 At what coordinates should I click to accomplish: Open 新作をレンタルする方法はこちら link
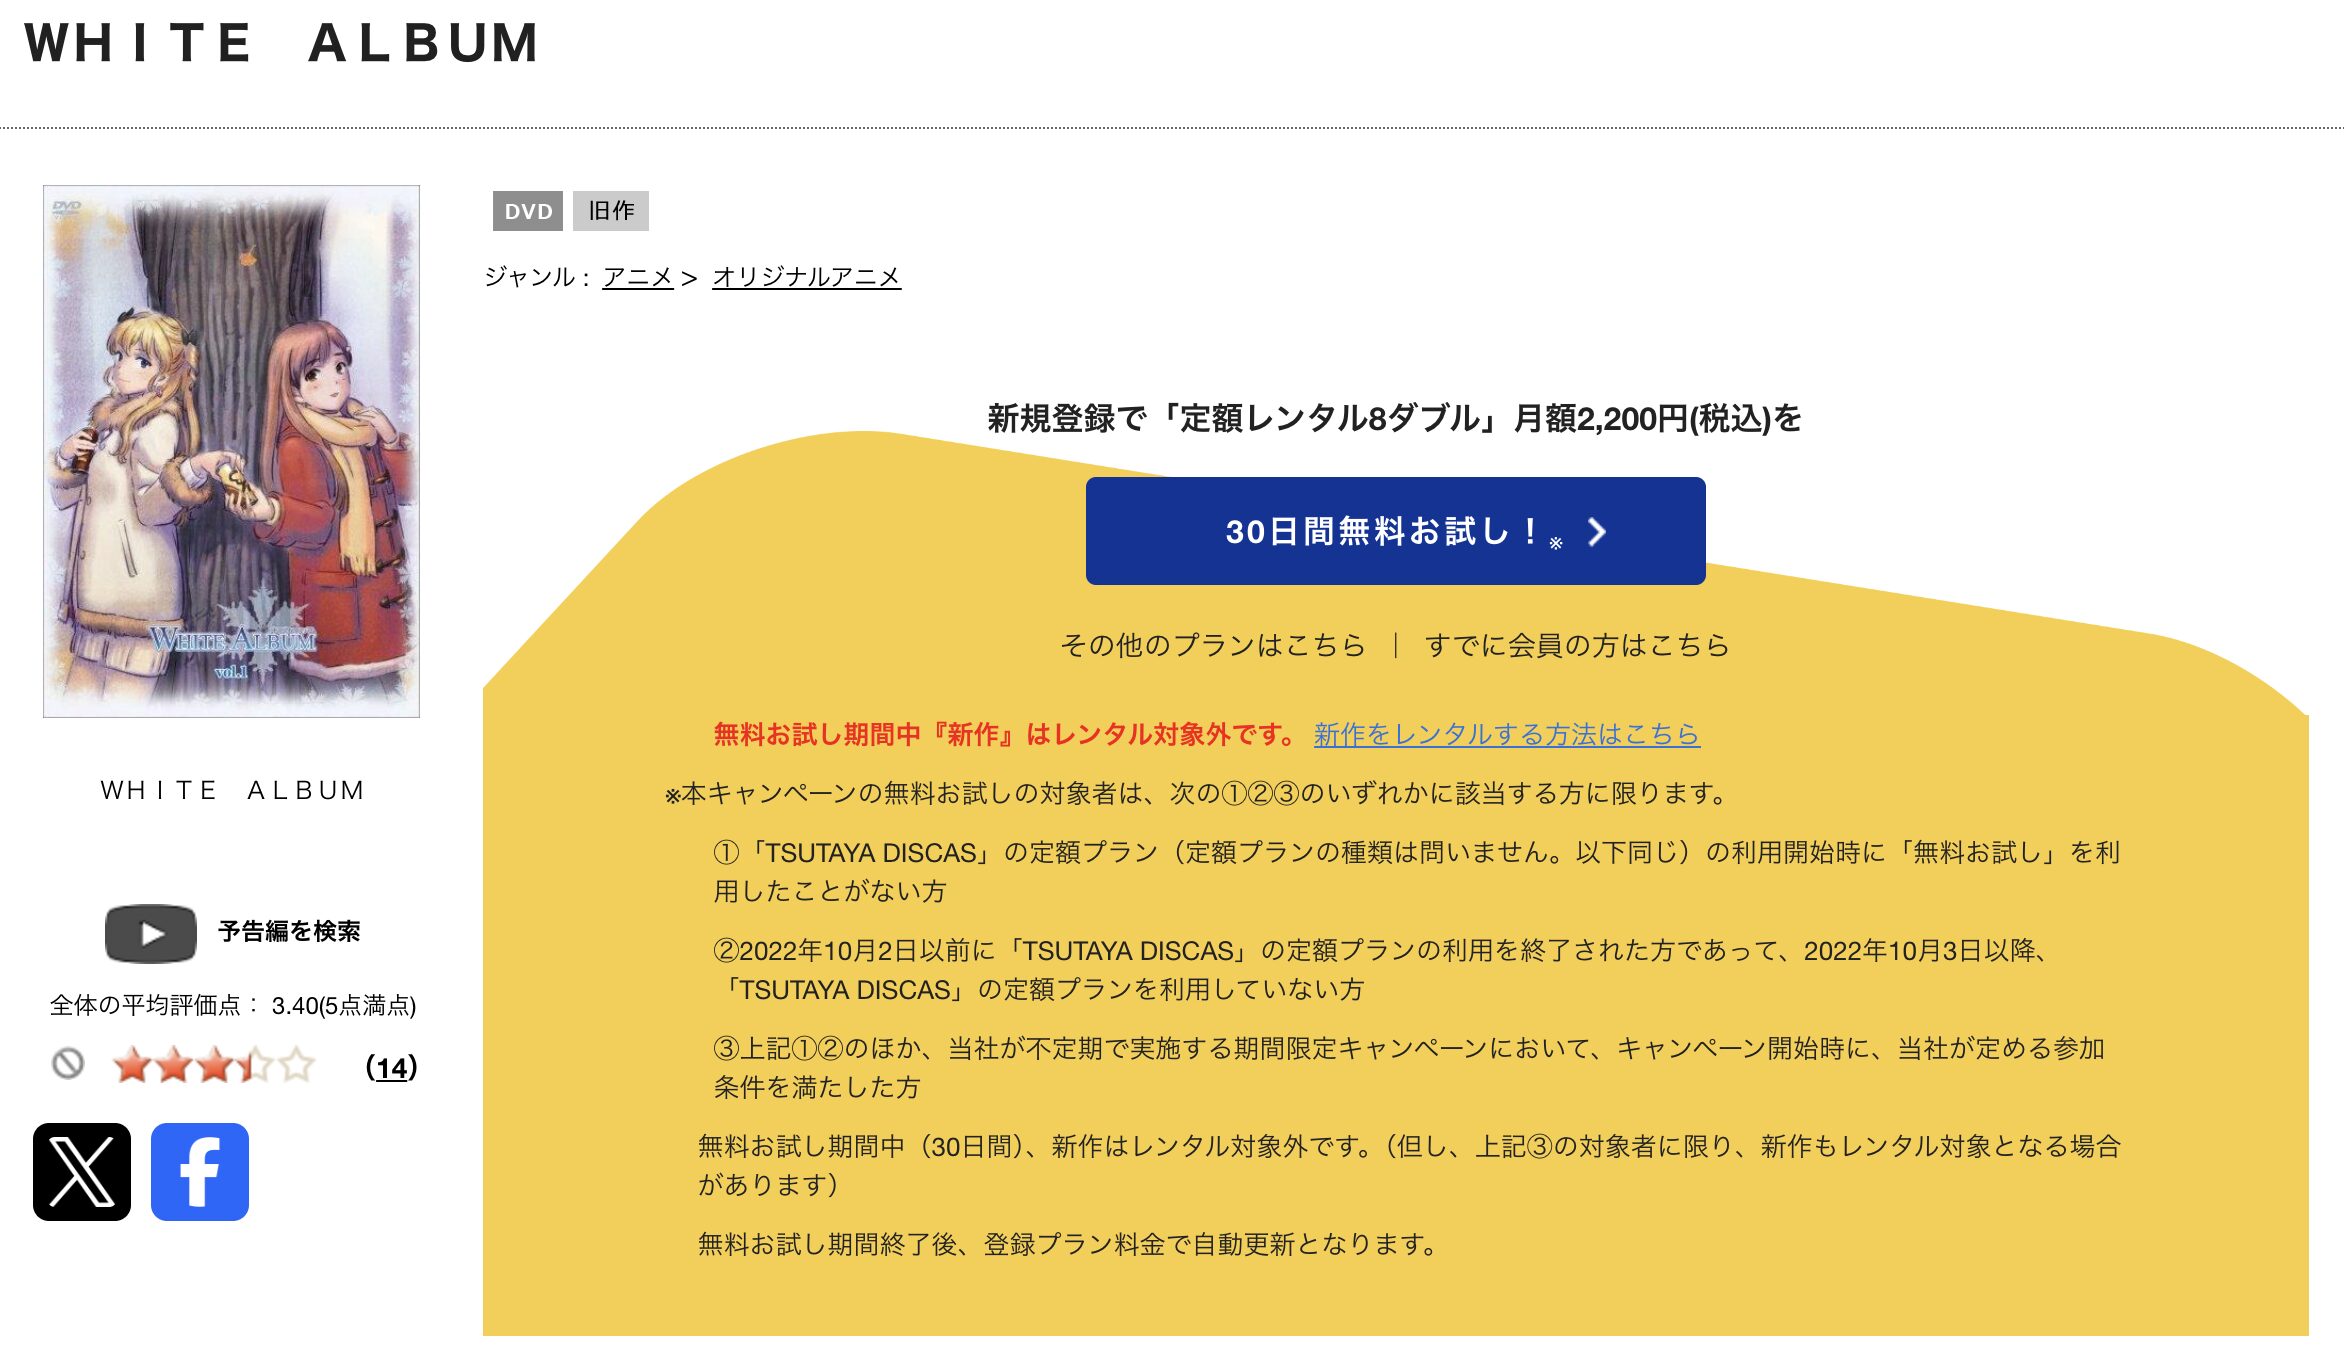[1506, 735]
